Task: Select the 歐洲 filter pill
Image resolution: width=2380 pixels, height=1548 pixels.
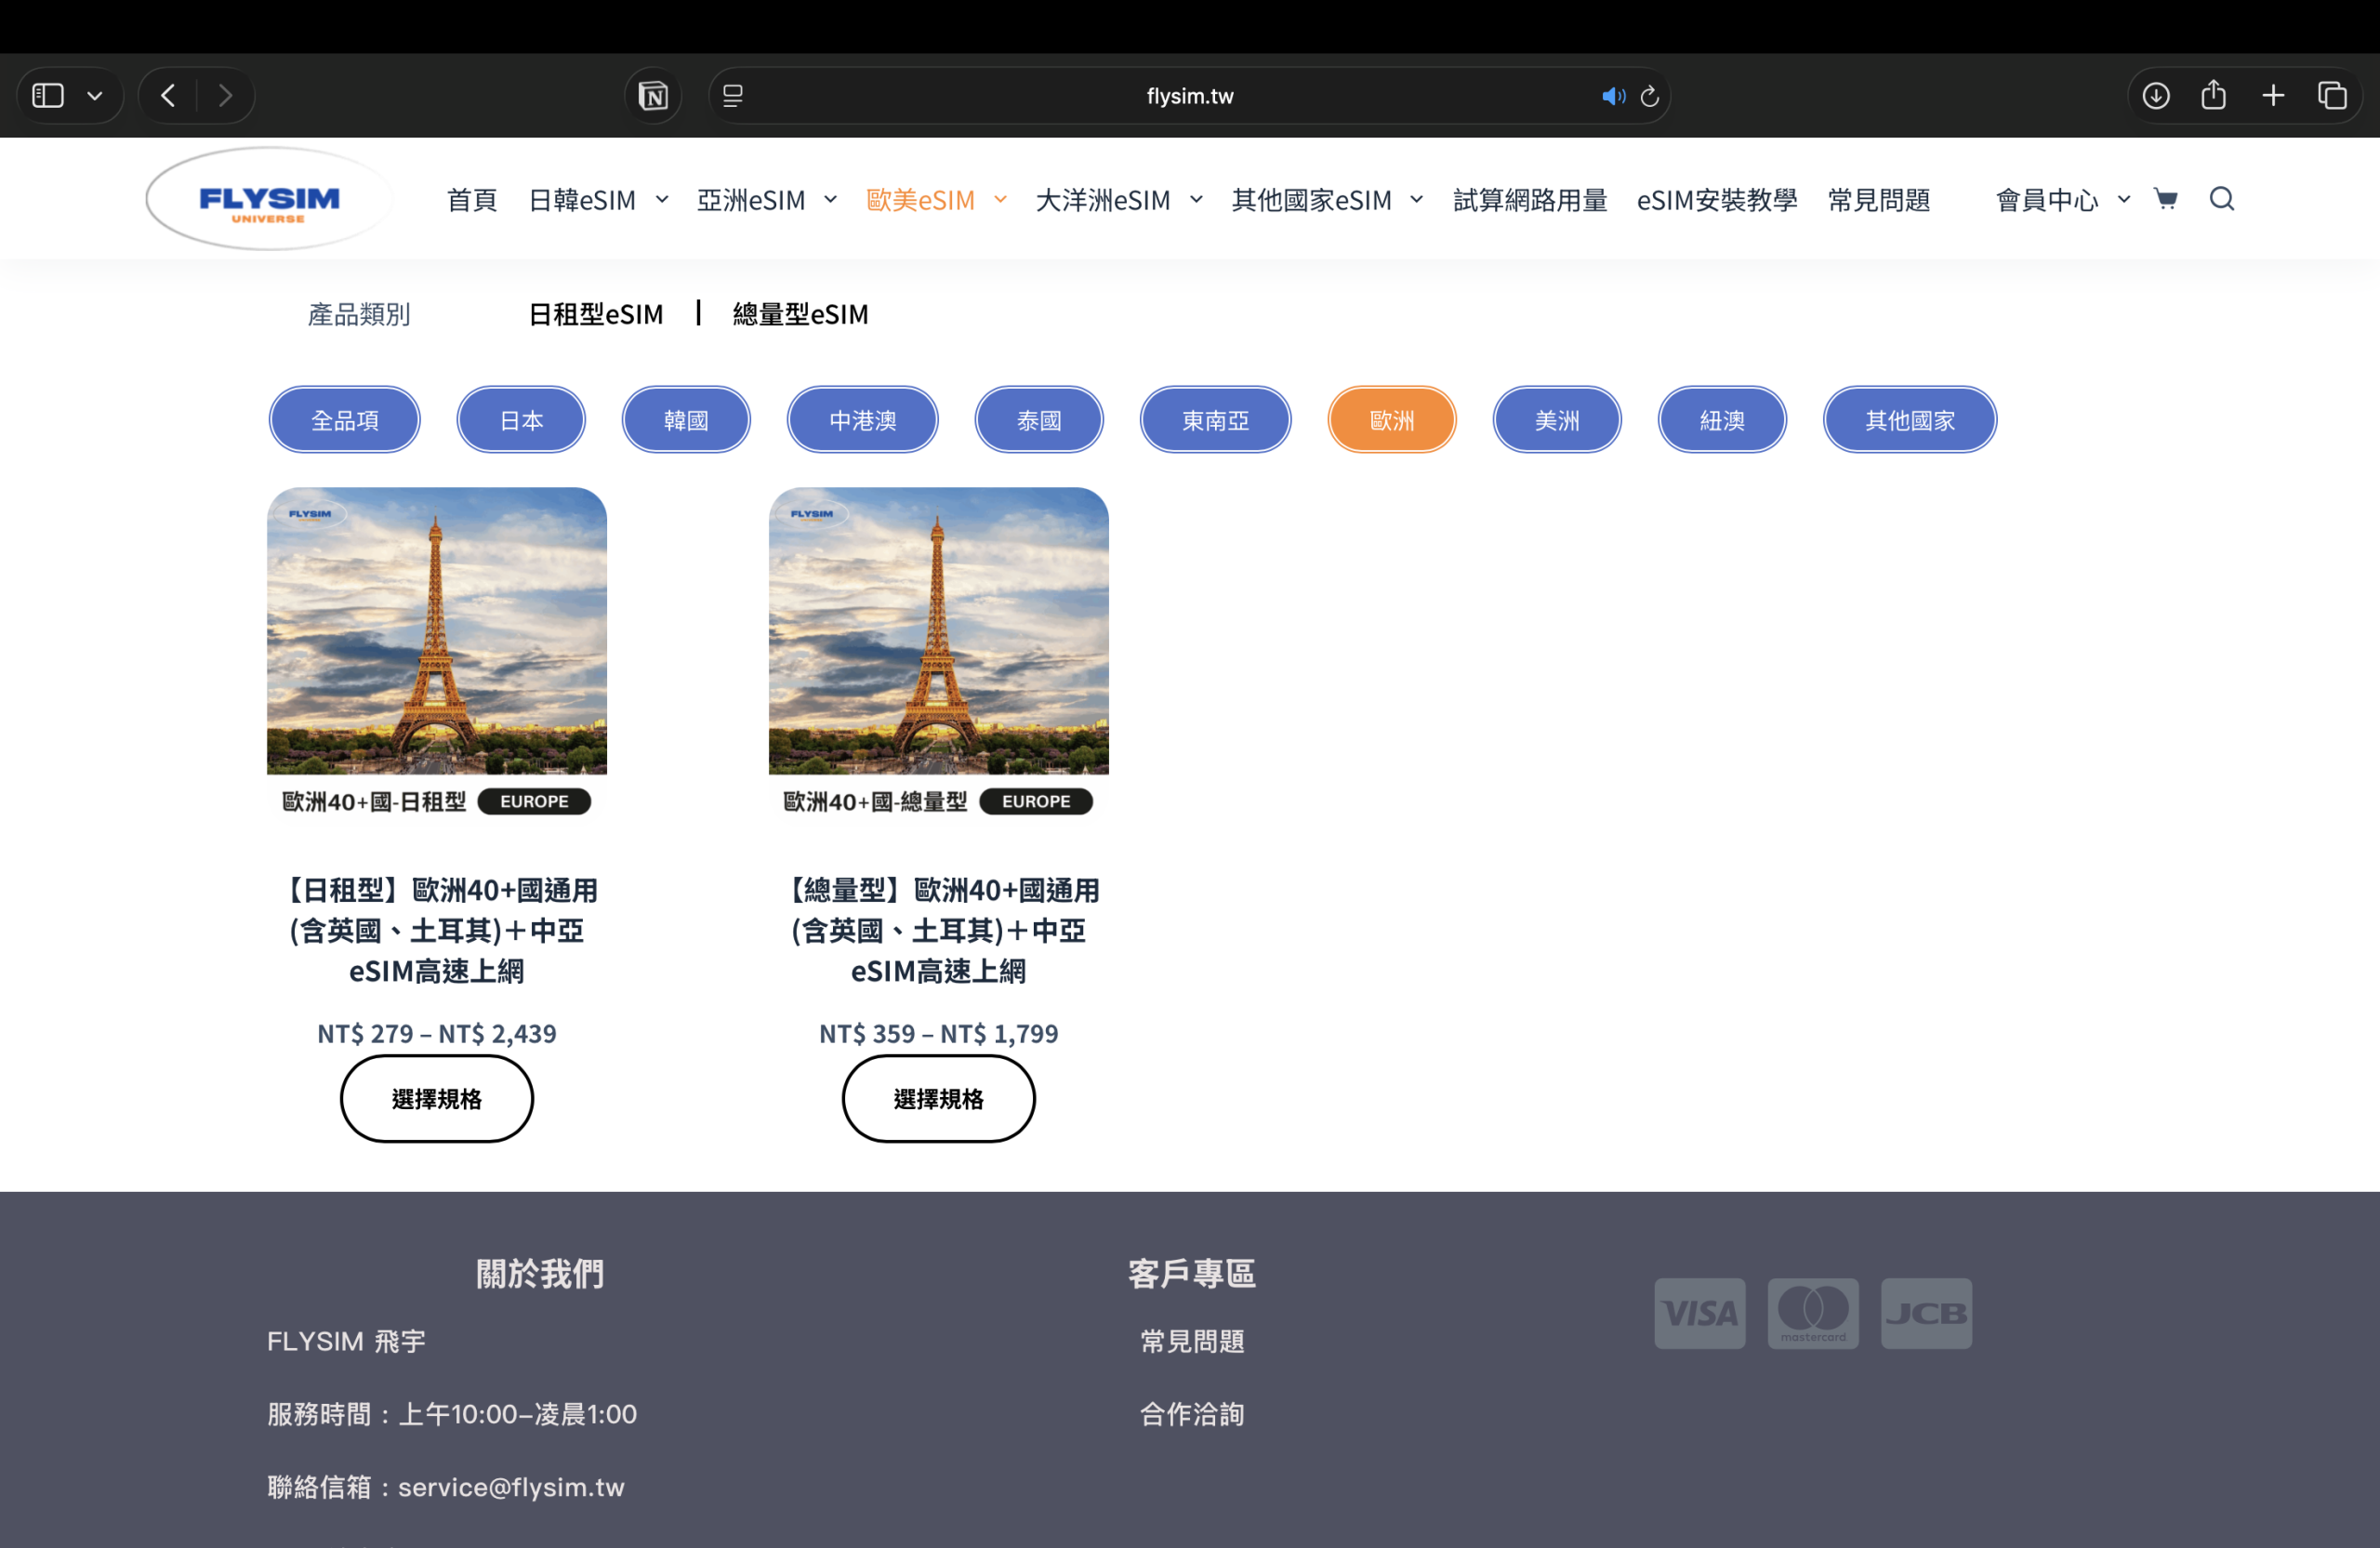Action: (x=1391, y=420)
